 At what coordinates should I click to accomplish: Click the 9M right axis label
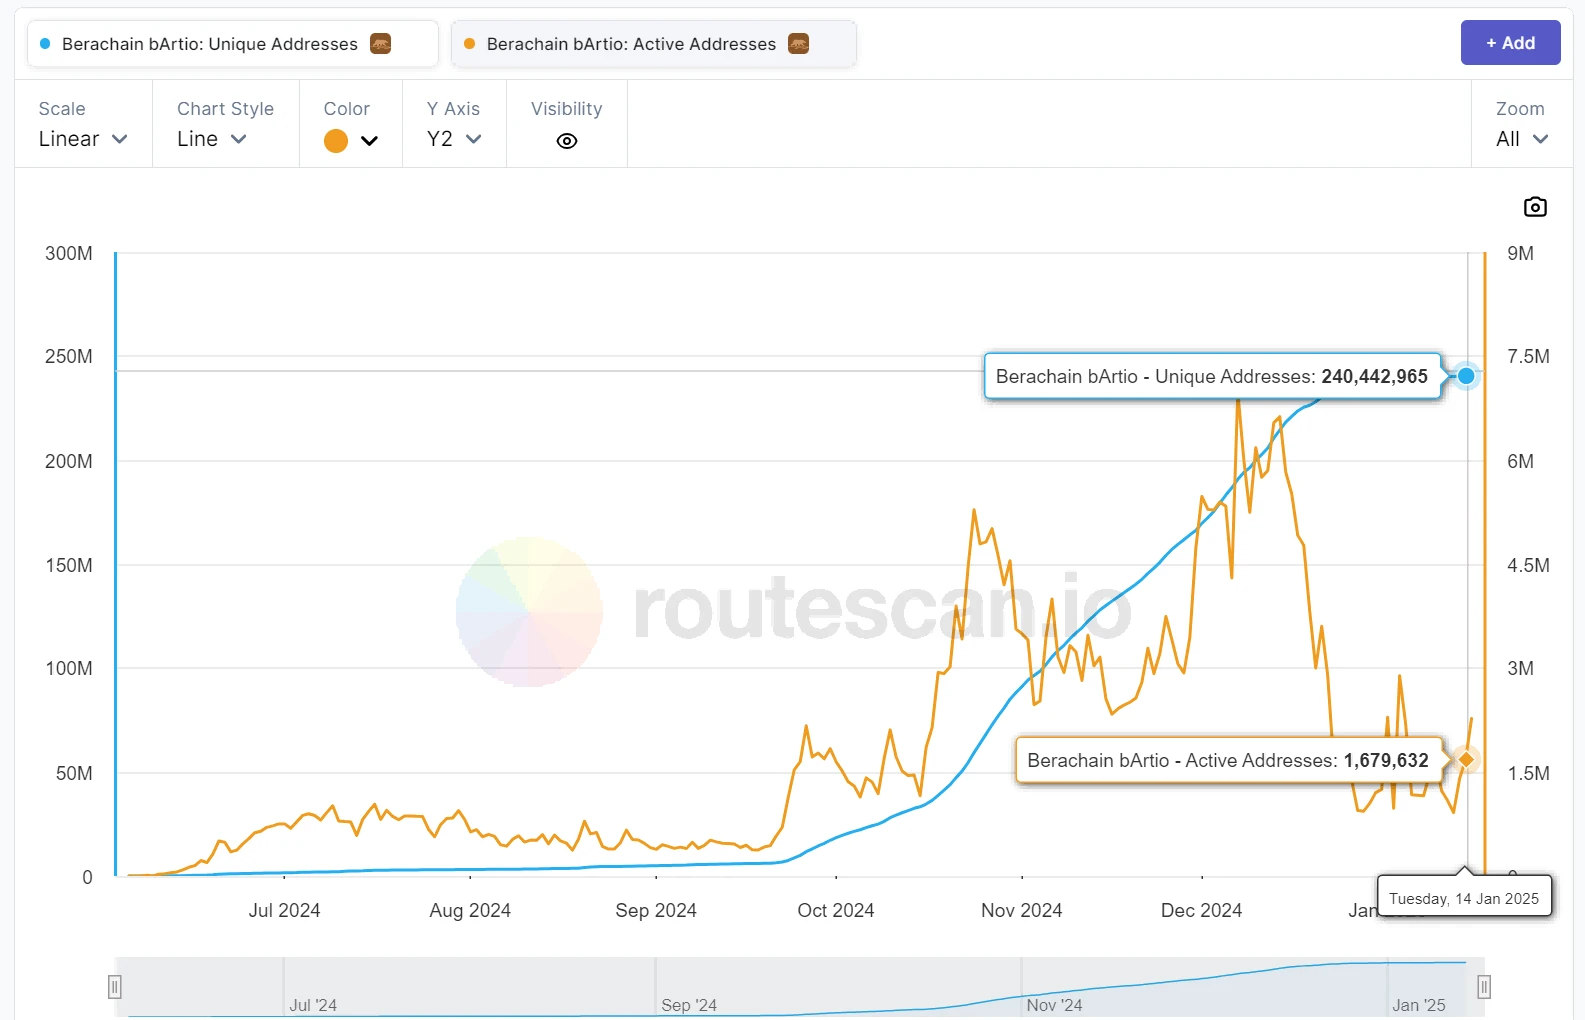(1520, 253)
